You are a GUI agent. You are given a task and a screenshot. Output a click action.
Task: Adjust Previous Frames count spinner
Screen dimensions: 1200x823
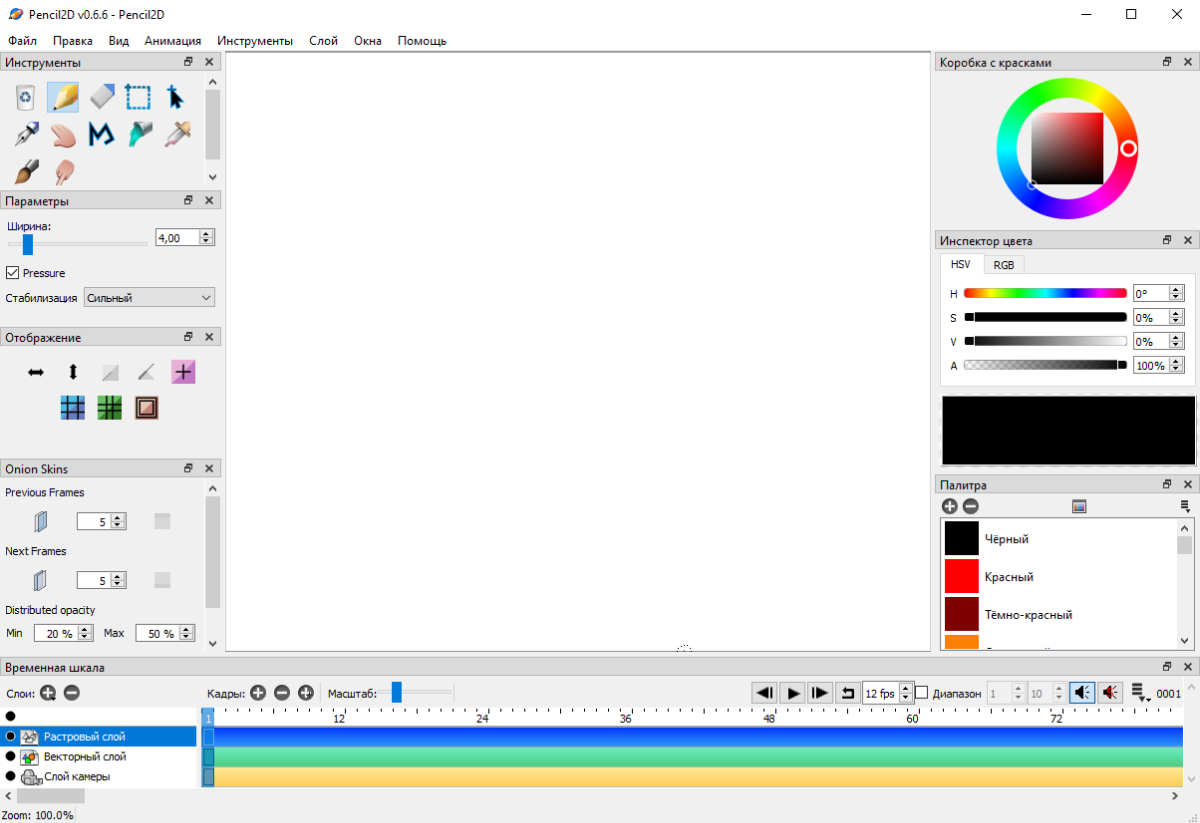102,521
